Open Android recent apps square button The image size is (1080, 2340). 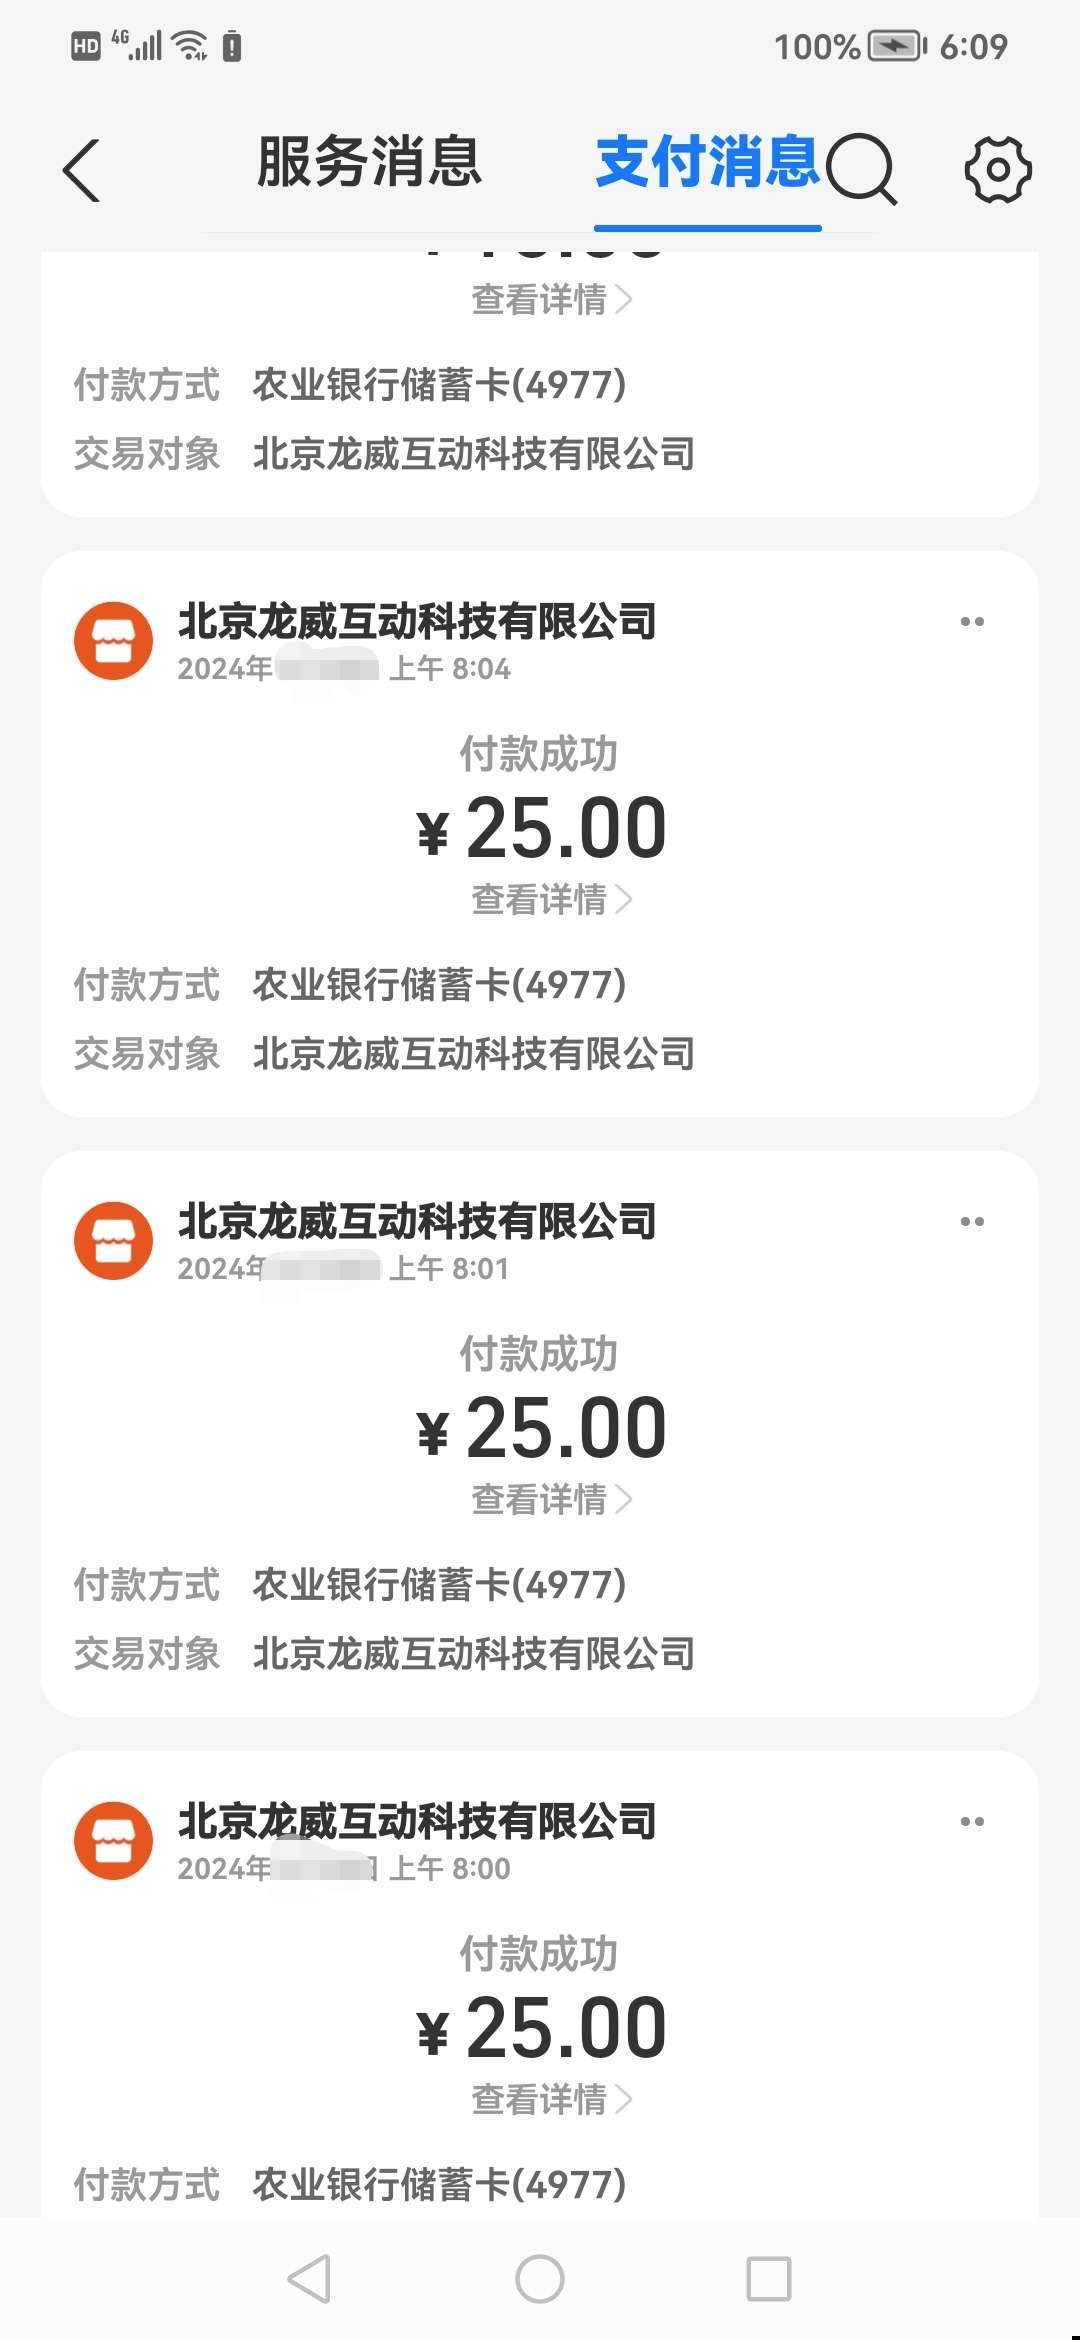pos(769,2280)
